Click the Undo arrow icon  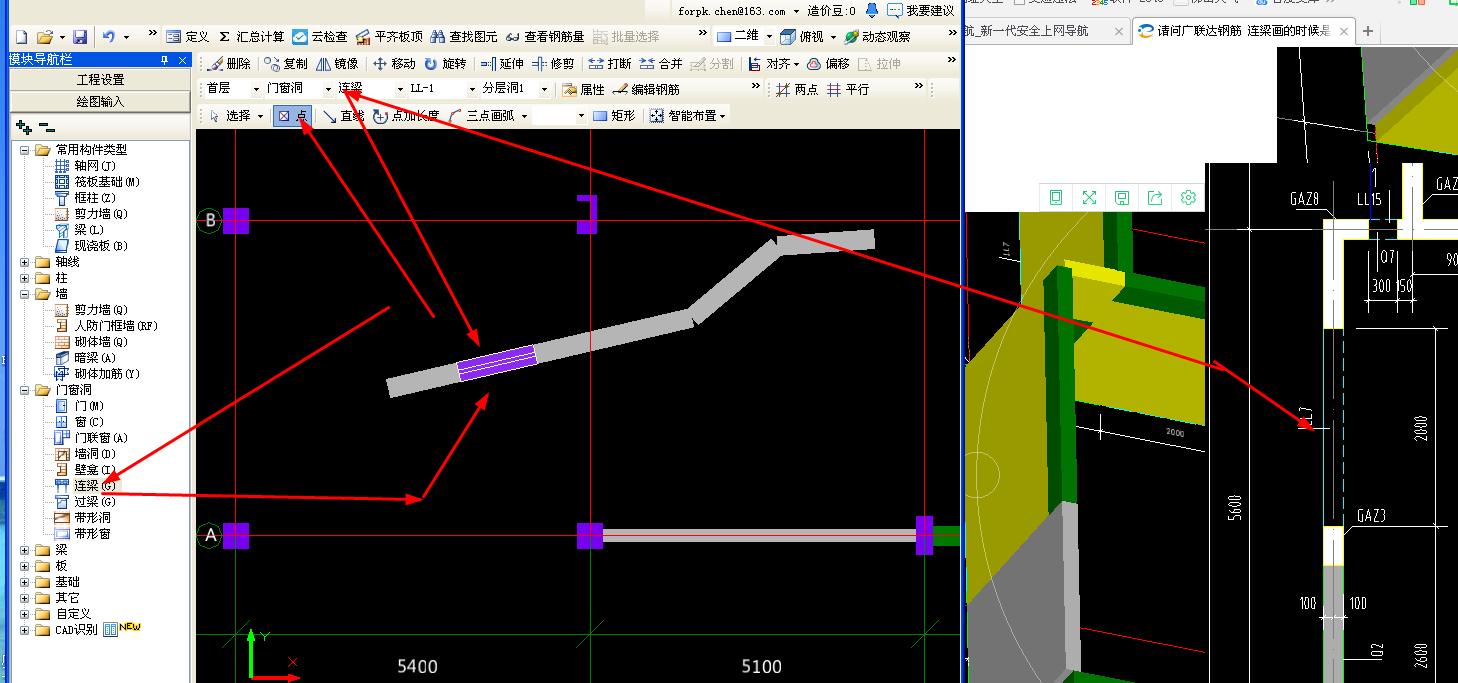[x=108, y=37]
